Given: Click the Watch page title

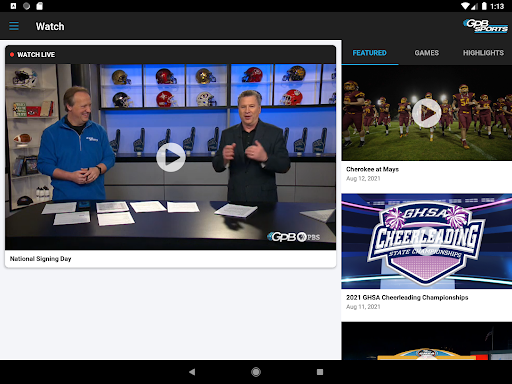Looking at the screenshot, I should [50, 26].
